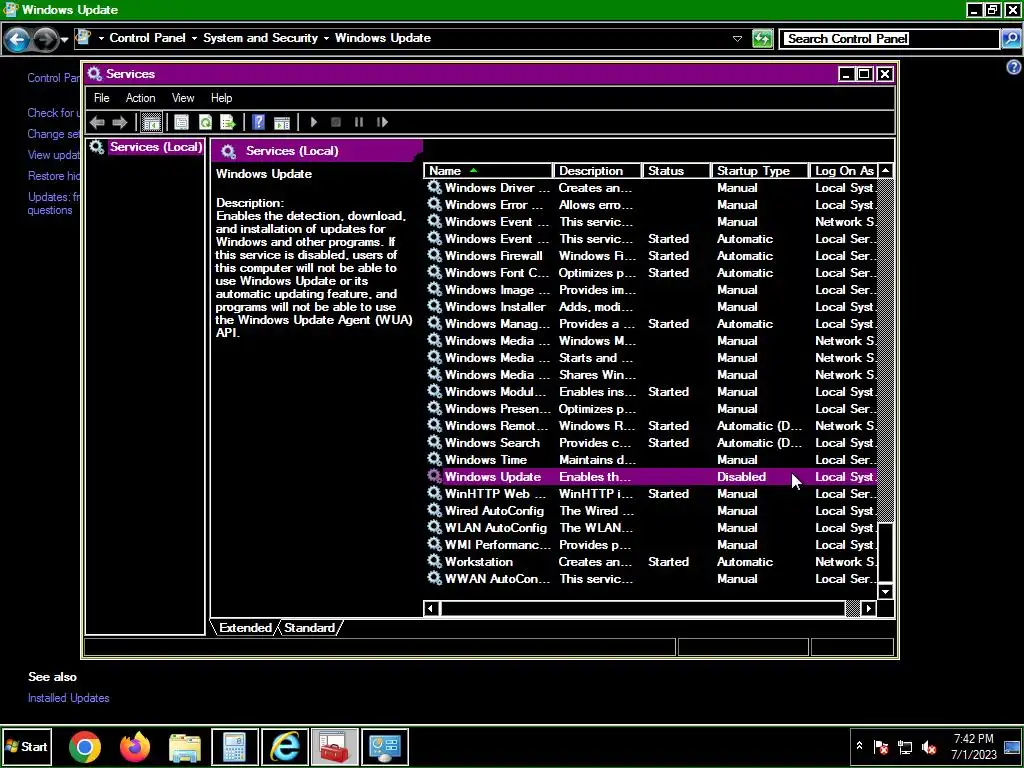Open the Installed Updates link

click(69, 698)
